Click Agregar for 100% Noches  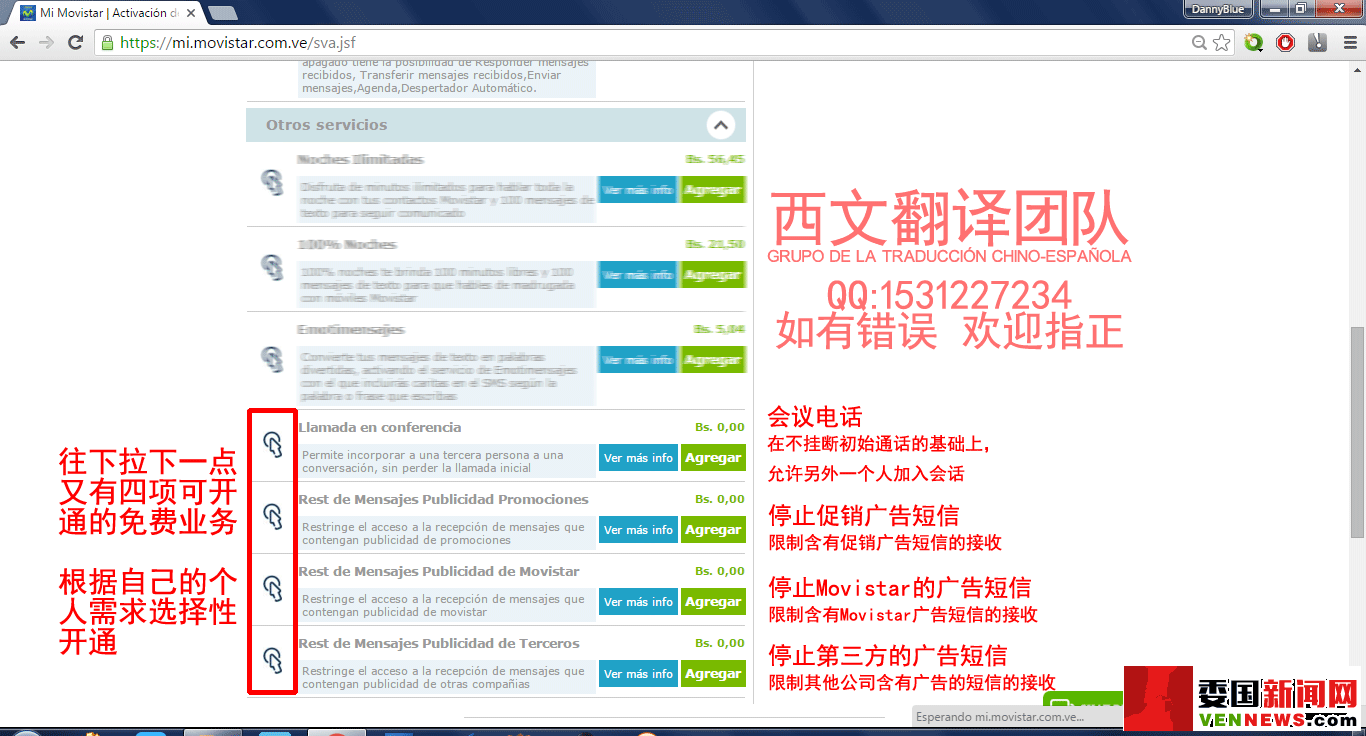coord(713,275)
